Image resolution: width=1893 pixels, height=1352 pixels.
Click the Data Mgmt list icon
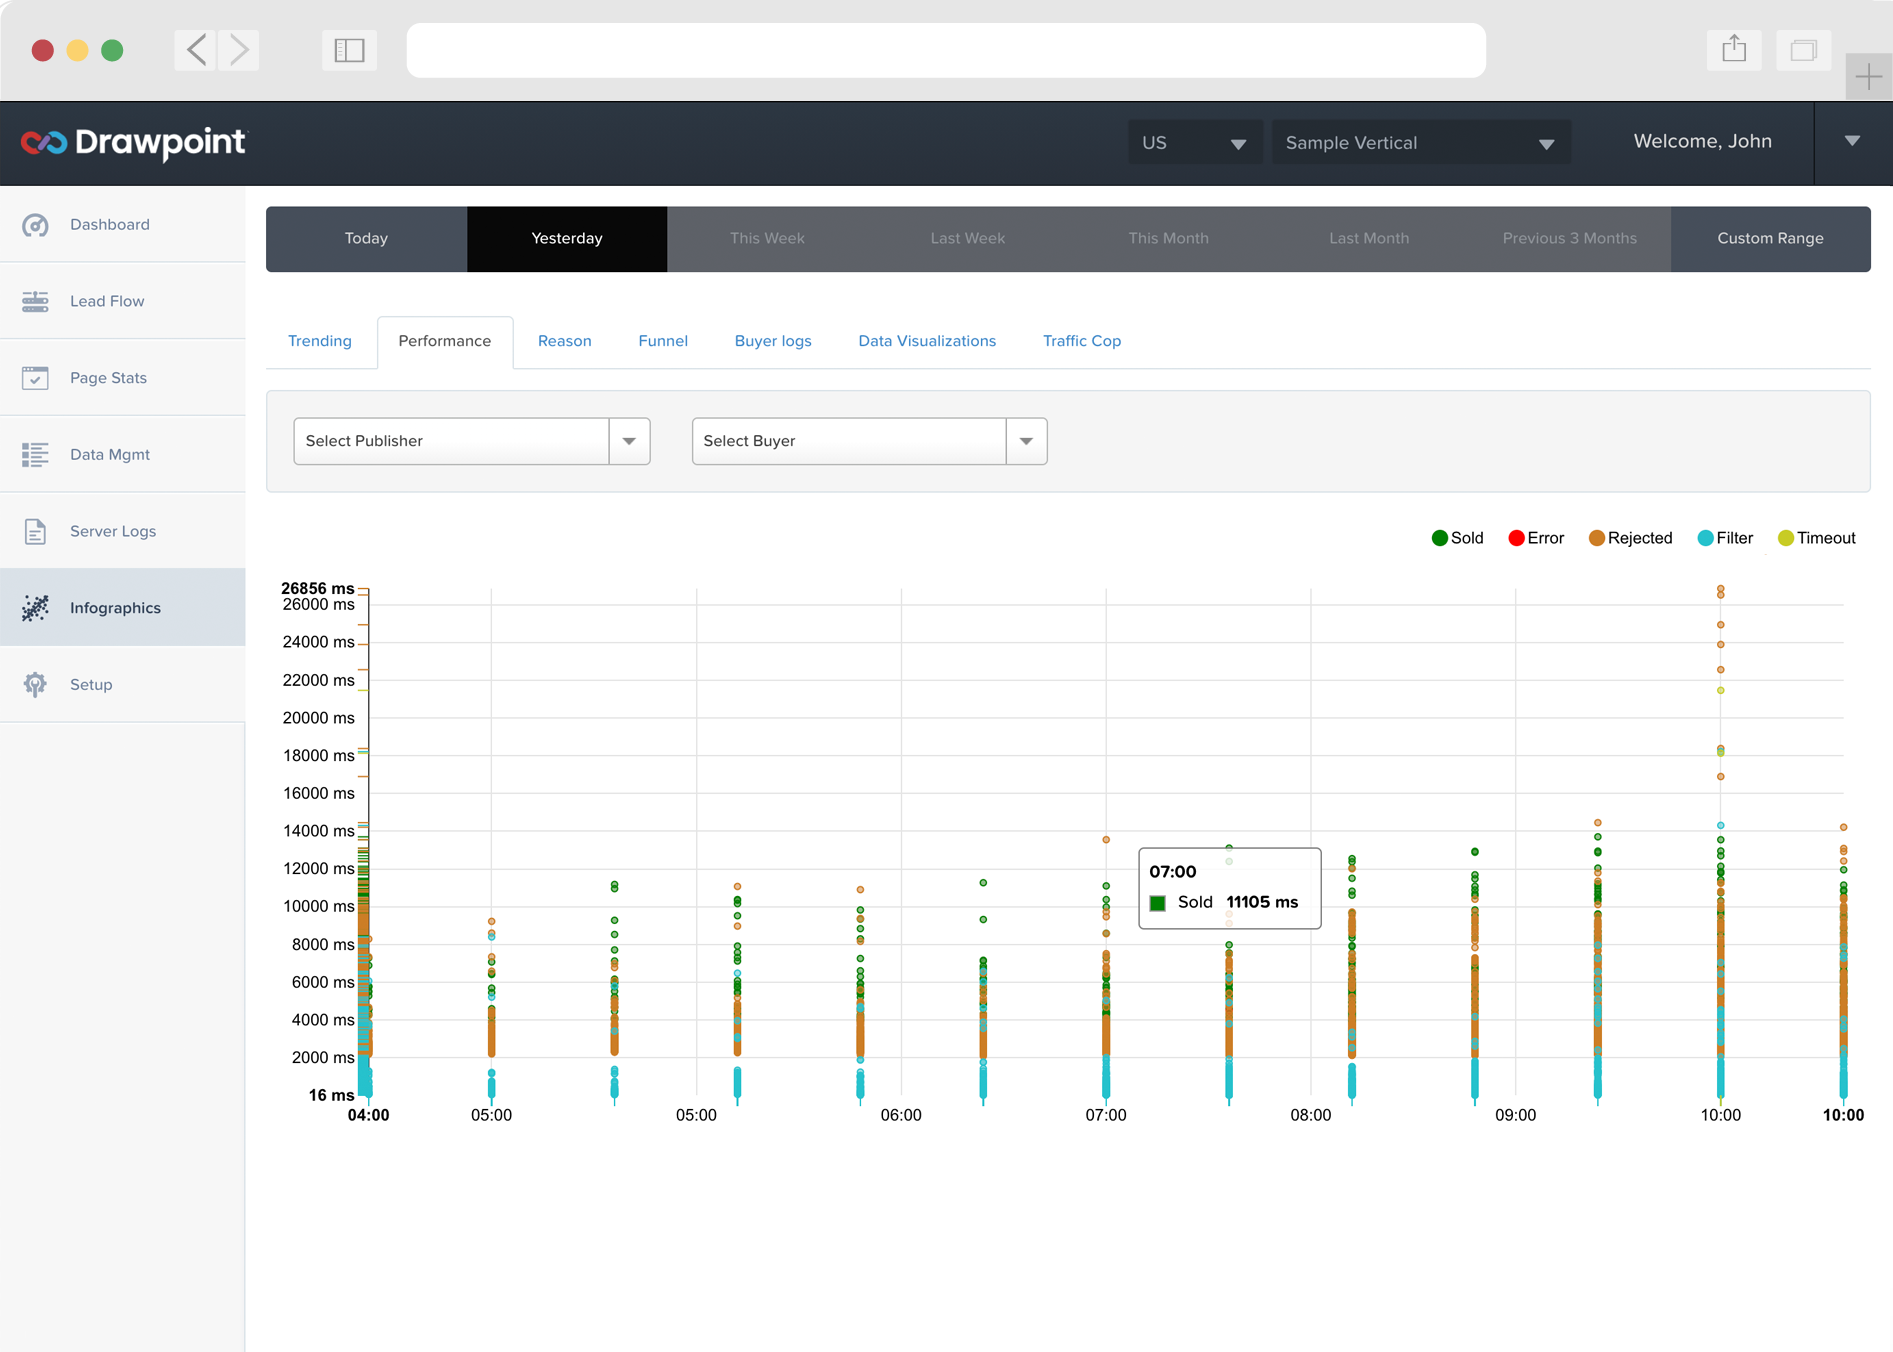coord(35,455)
